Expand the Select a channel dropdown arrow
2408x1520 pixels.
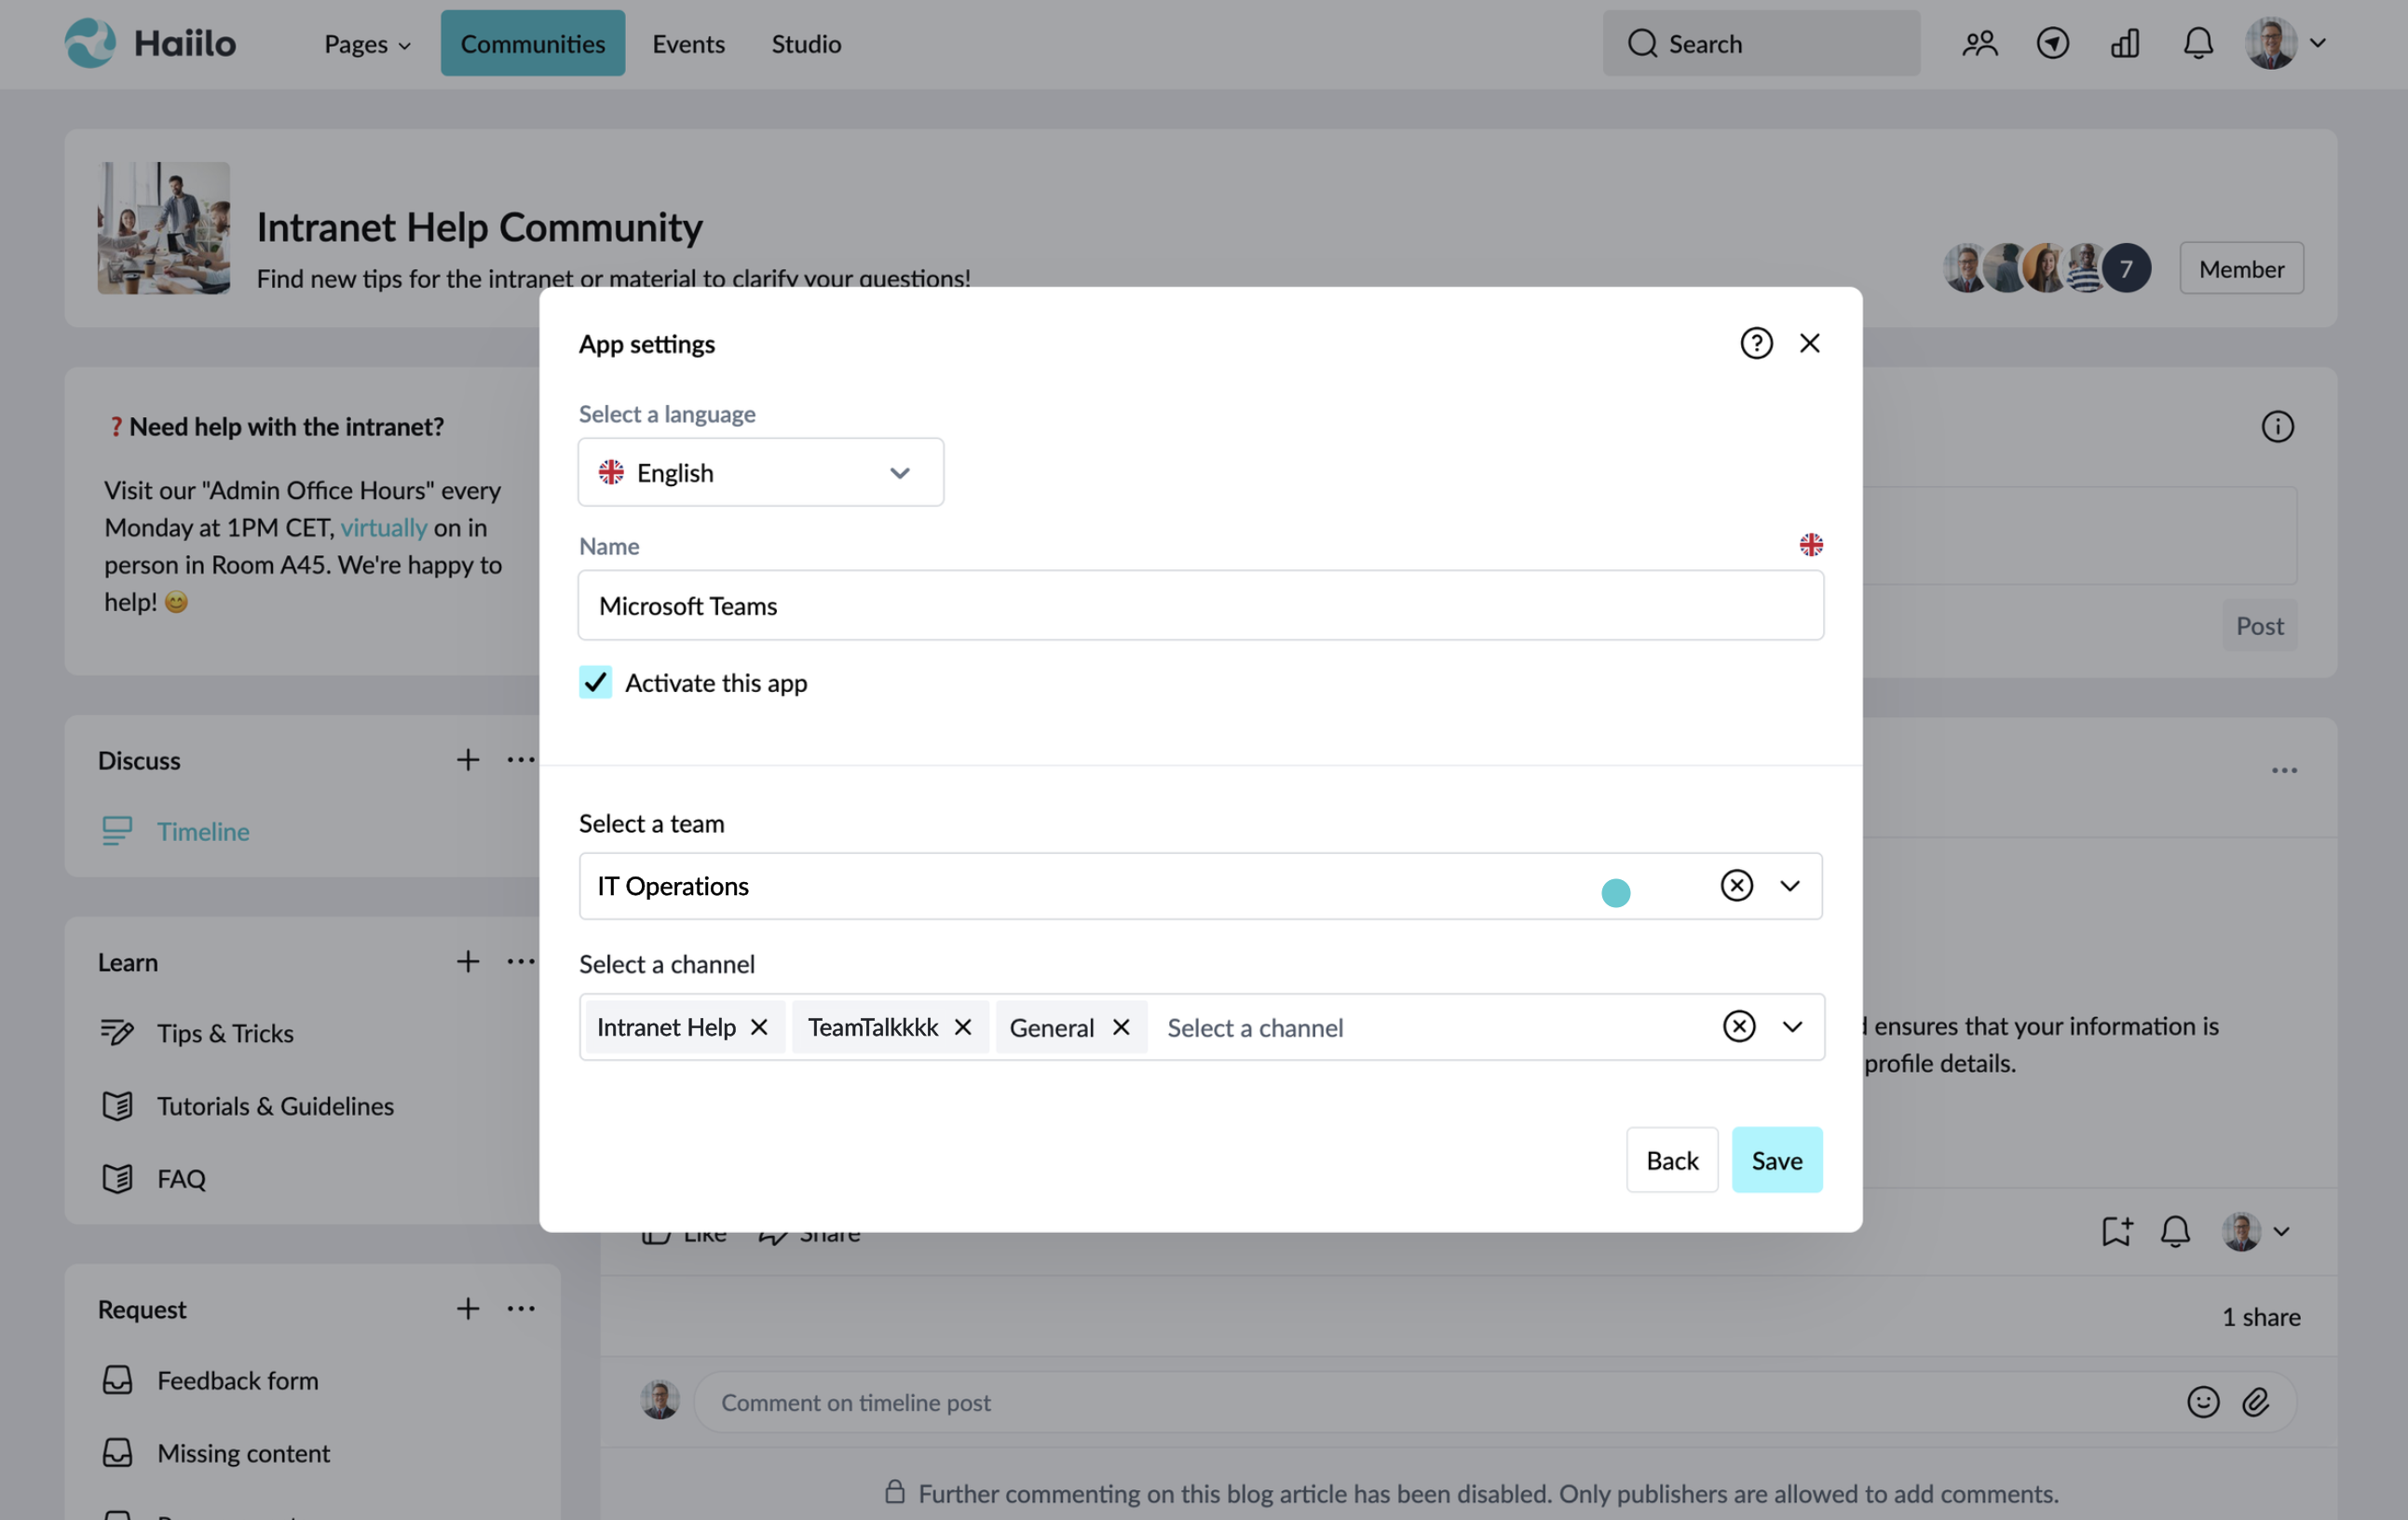tap(1792, 1026)
